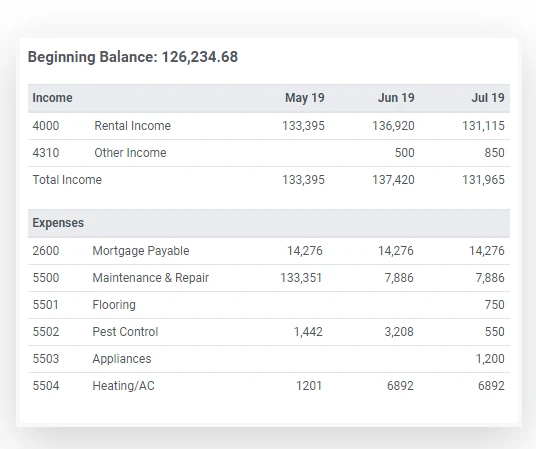536x449 pixels.
Task: Select account code 4310
Action: click(x=46, y=153)
